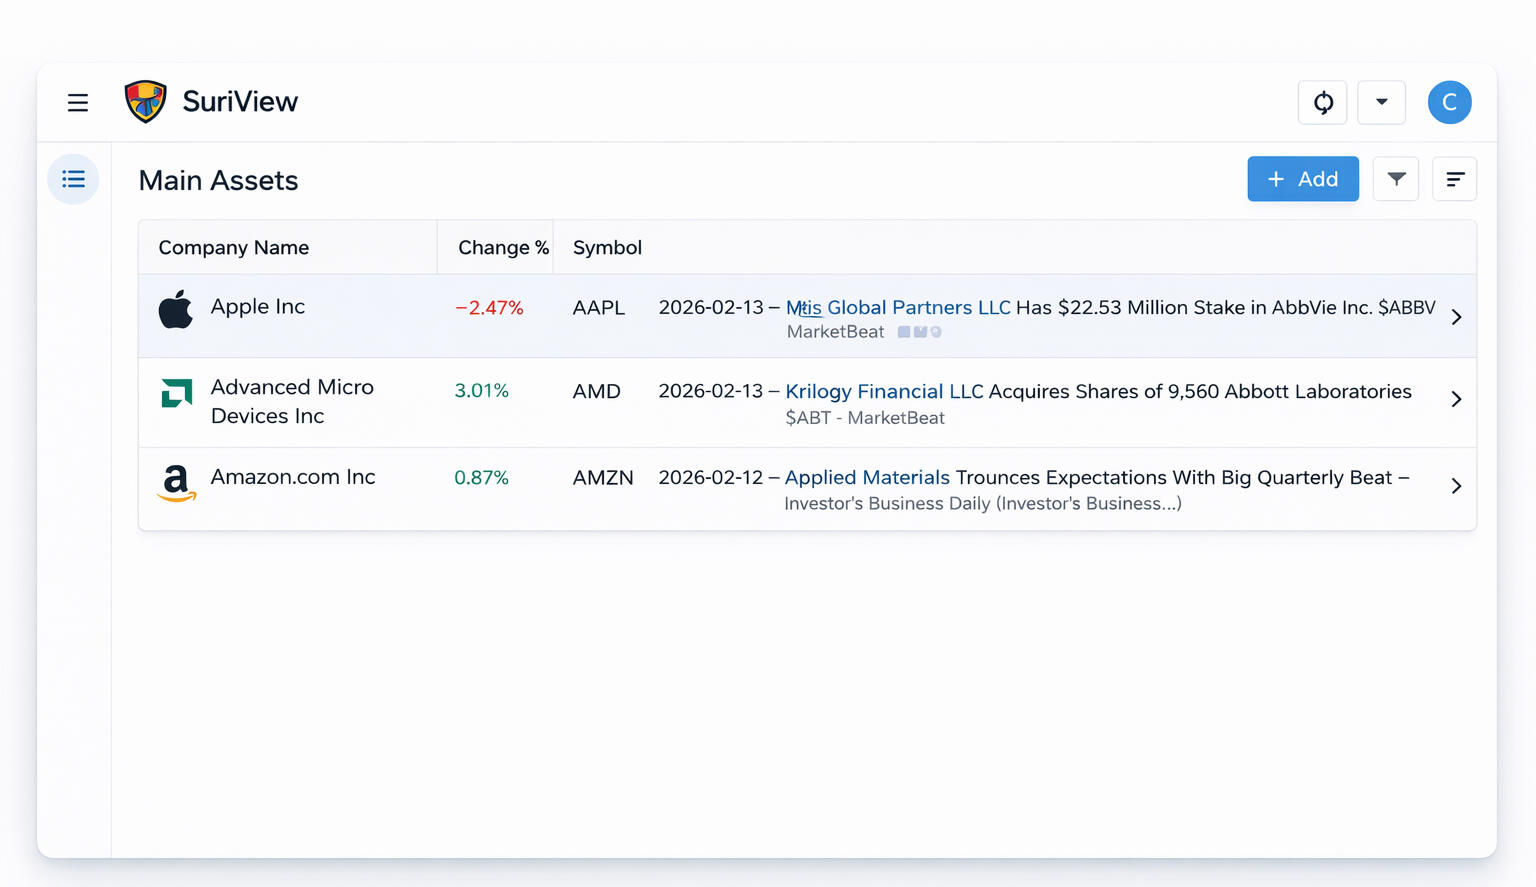Click the sort lines icon
The width and height of the screenshot is (1536, 887).
coord(1454,180)
